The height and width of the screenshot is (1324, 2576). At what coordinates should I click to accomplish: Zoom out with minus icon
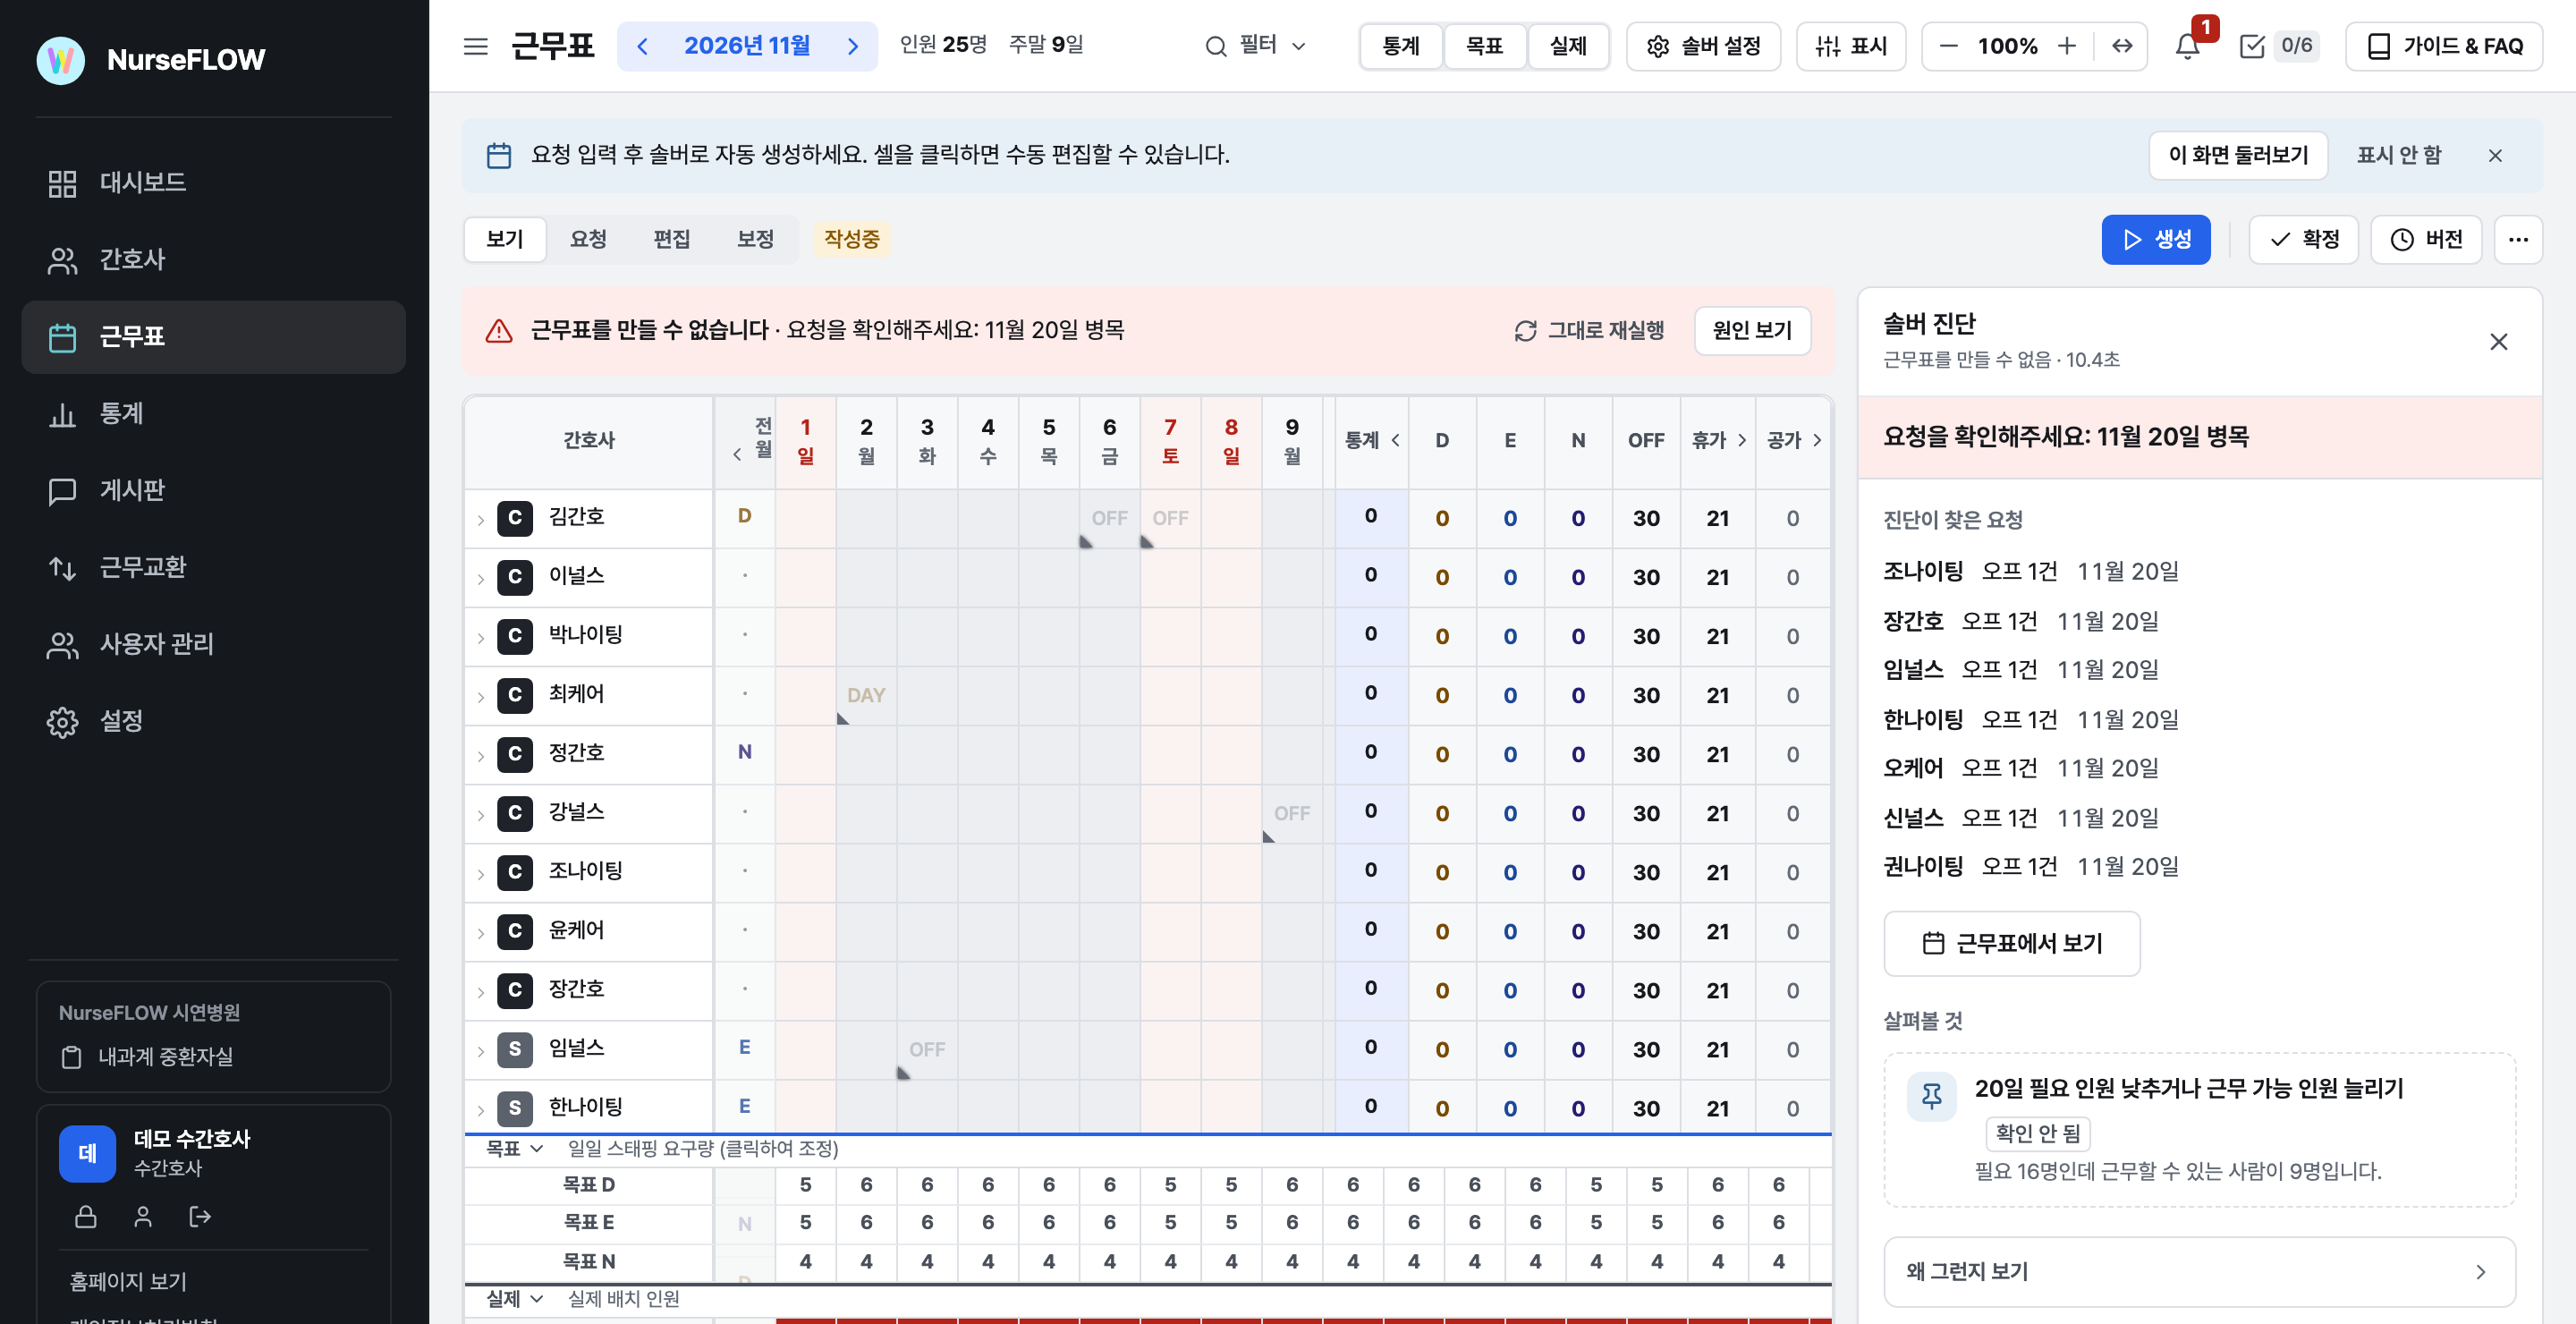[x=1948, y=46]
